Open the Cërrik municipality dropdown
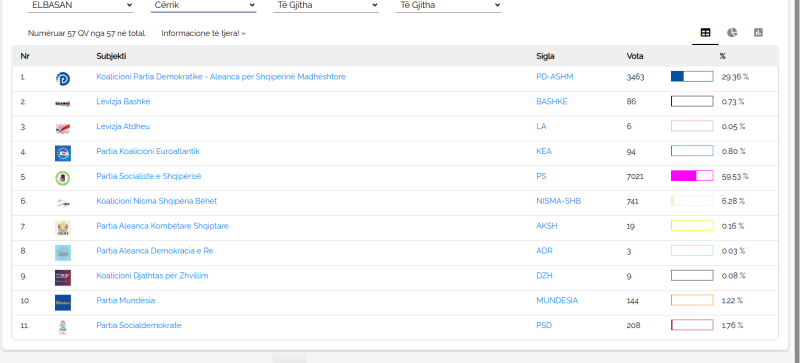This screenshot has width=800, height=363. pyautogui.click(x=203, y=5)
